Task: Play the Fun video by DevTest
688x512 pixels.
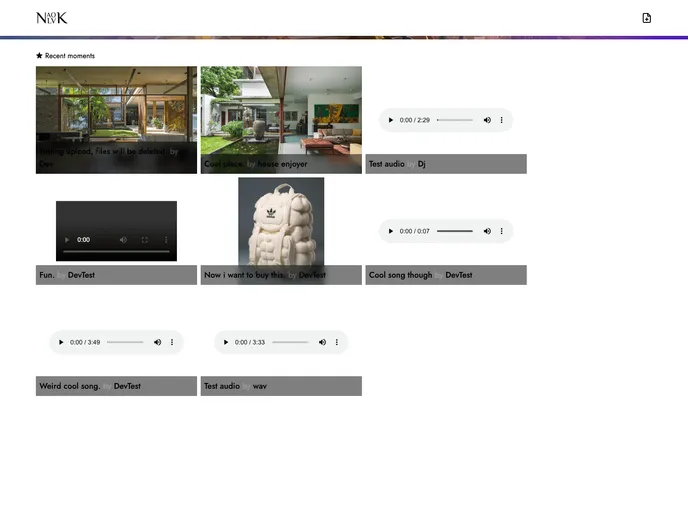Action: [67, 240]
